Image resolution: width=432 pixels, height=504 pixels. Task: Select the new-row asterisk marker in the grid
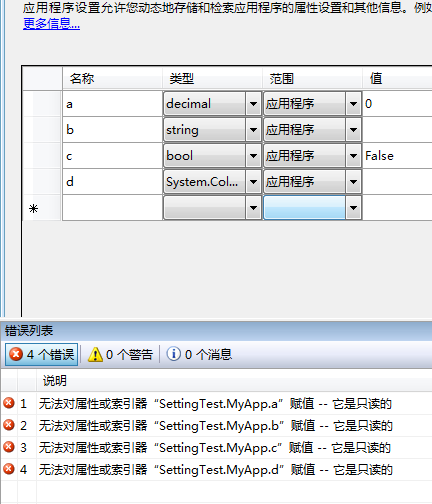tap(33, 208)
